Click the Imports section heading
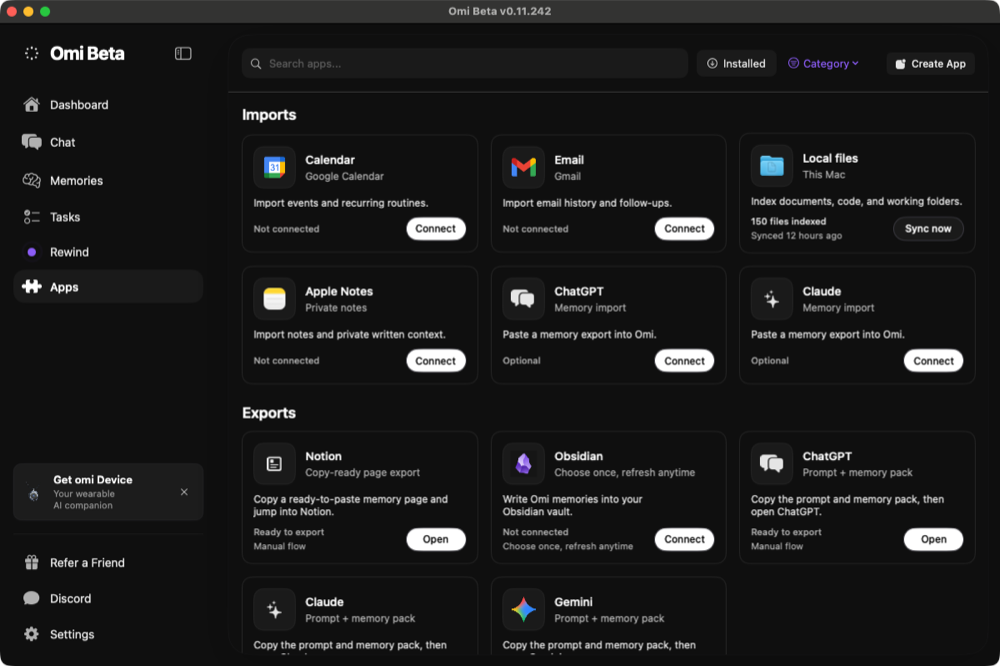The image size is (1000, 666). 269,115
